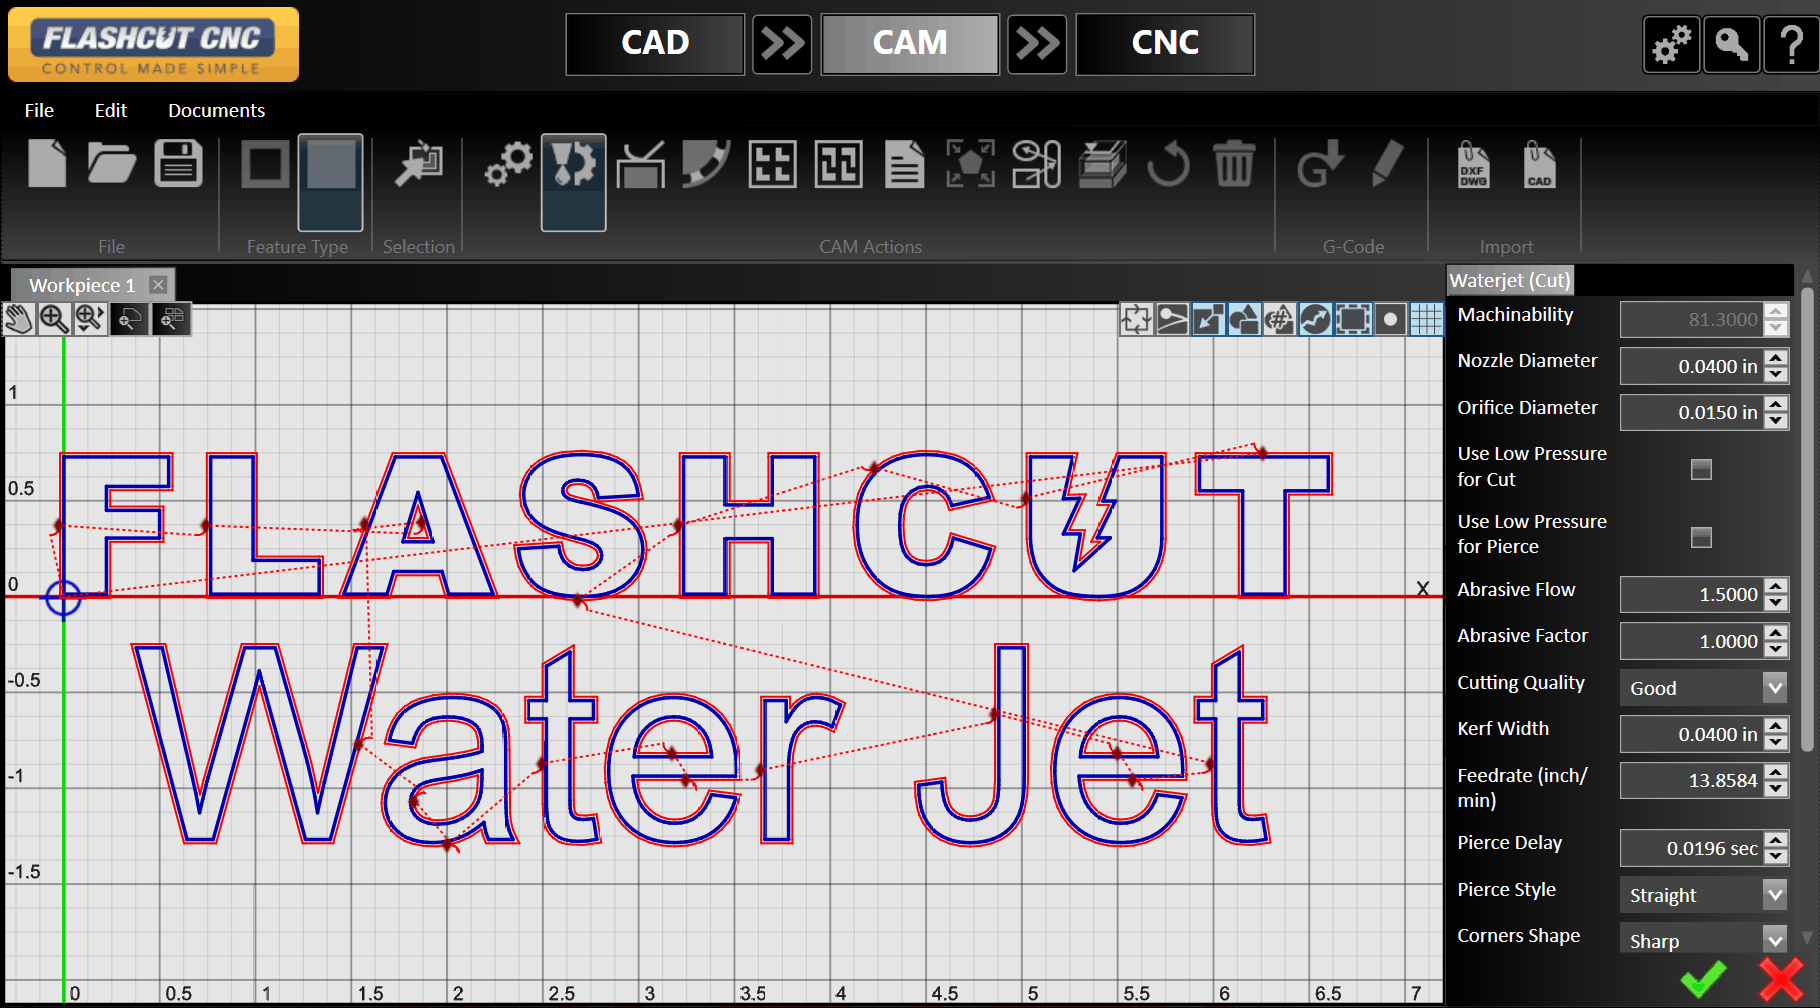The height and width of the screenshot is (1008, 1820).
Task: Open a file using the folder icon
Action: 111,163
